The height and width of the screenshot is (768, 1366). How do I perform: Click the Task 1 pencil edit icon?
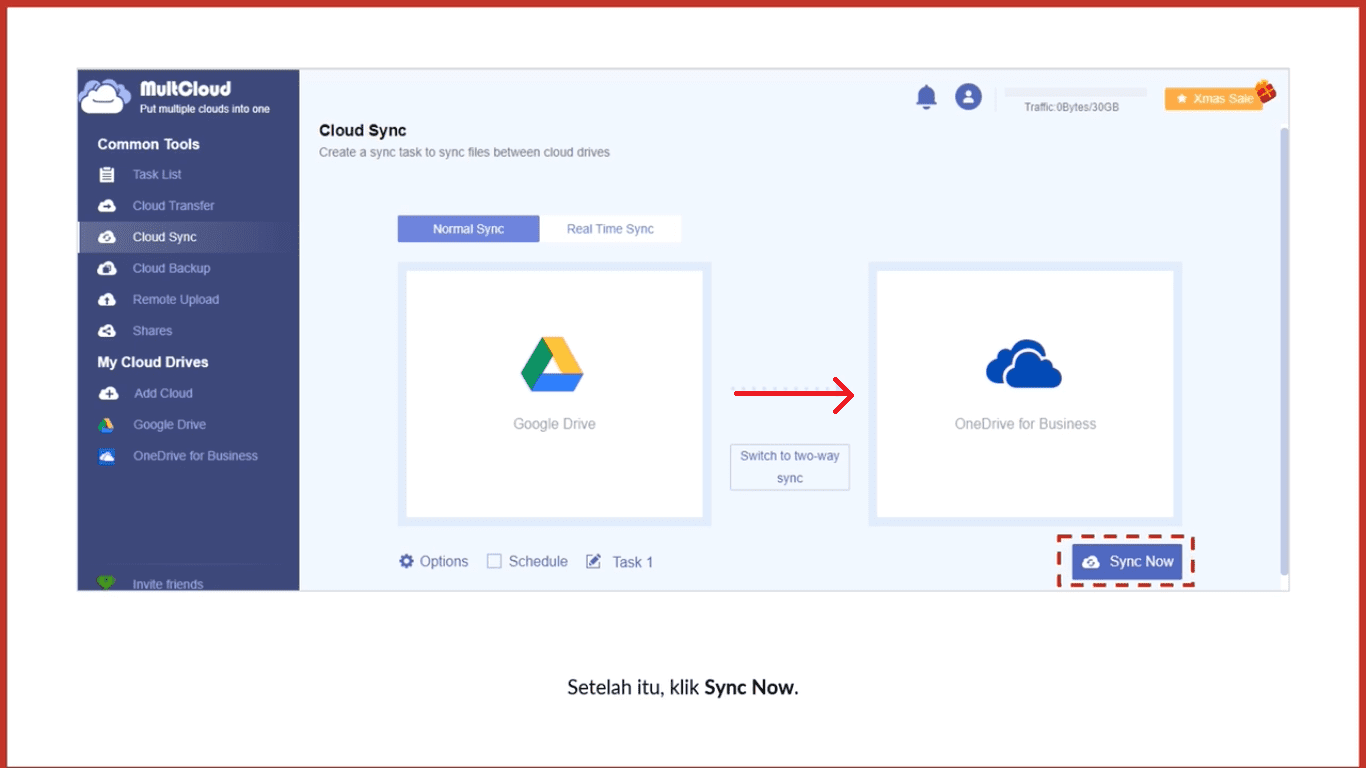click(593, 561)
